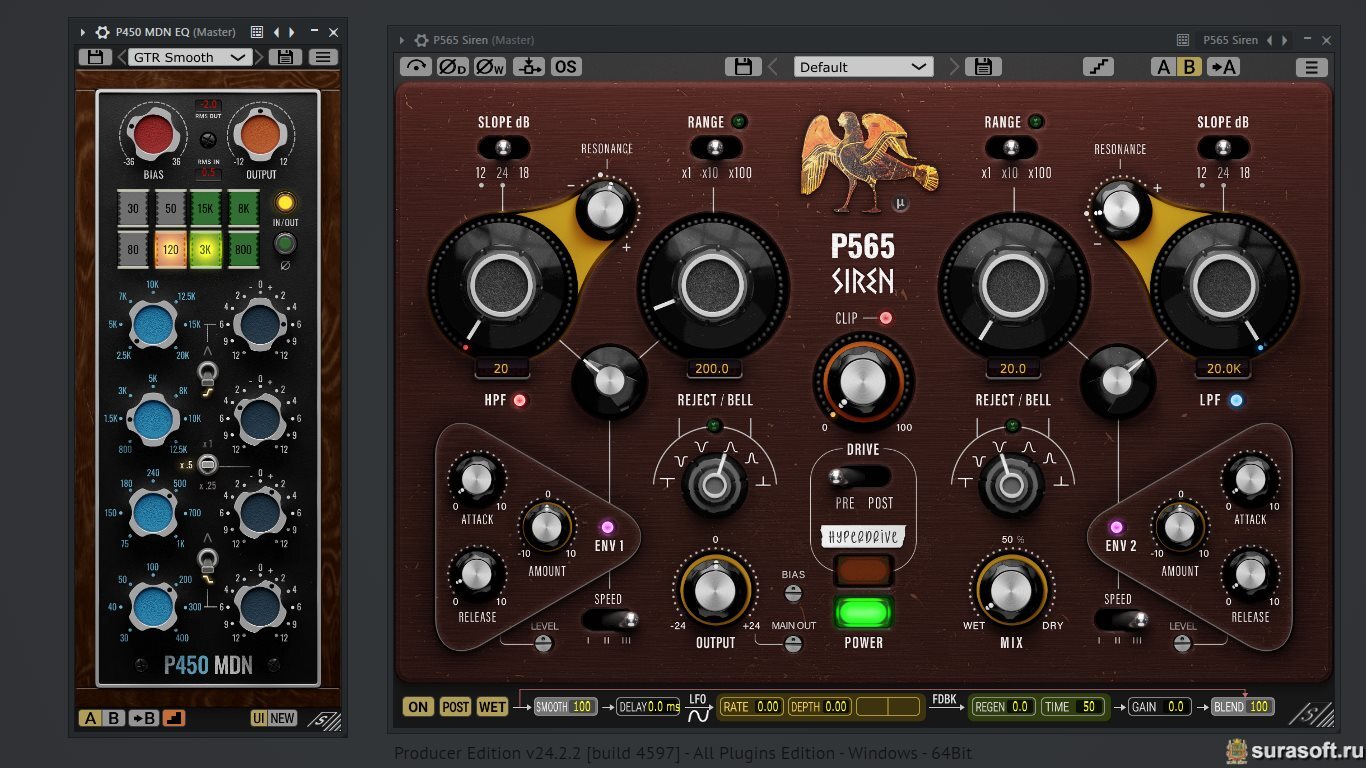Click the orange stair-step icon in P450 MDN
Screen dimensions: 1366x768
pos(173,718)
